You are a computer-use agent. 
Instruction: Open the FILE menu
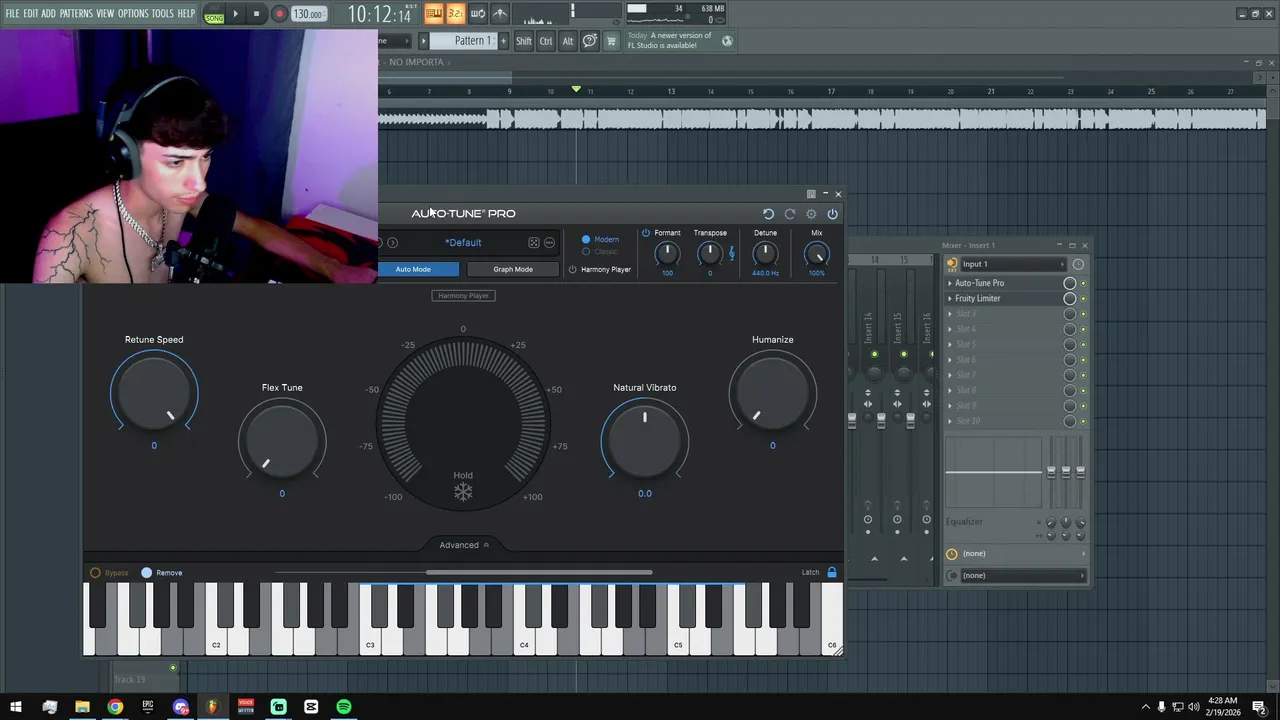point(12,13)
